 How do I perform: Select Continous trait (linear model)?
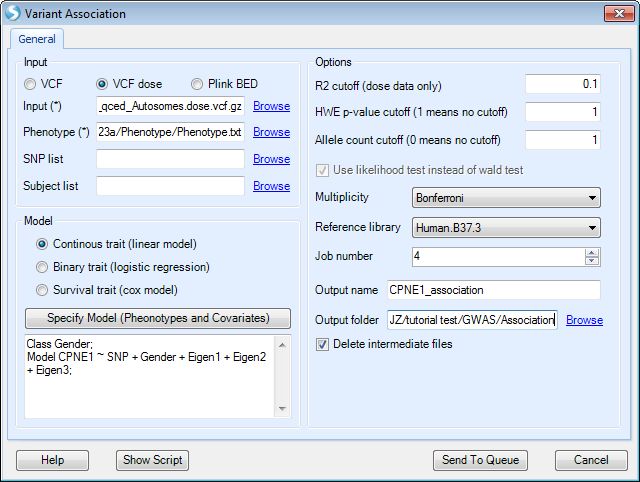pyautogui.click(x=42, y=244)
